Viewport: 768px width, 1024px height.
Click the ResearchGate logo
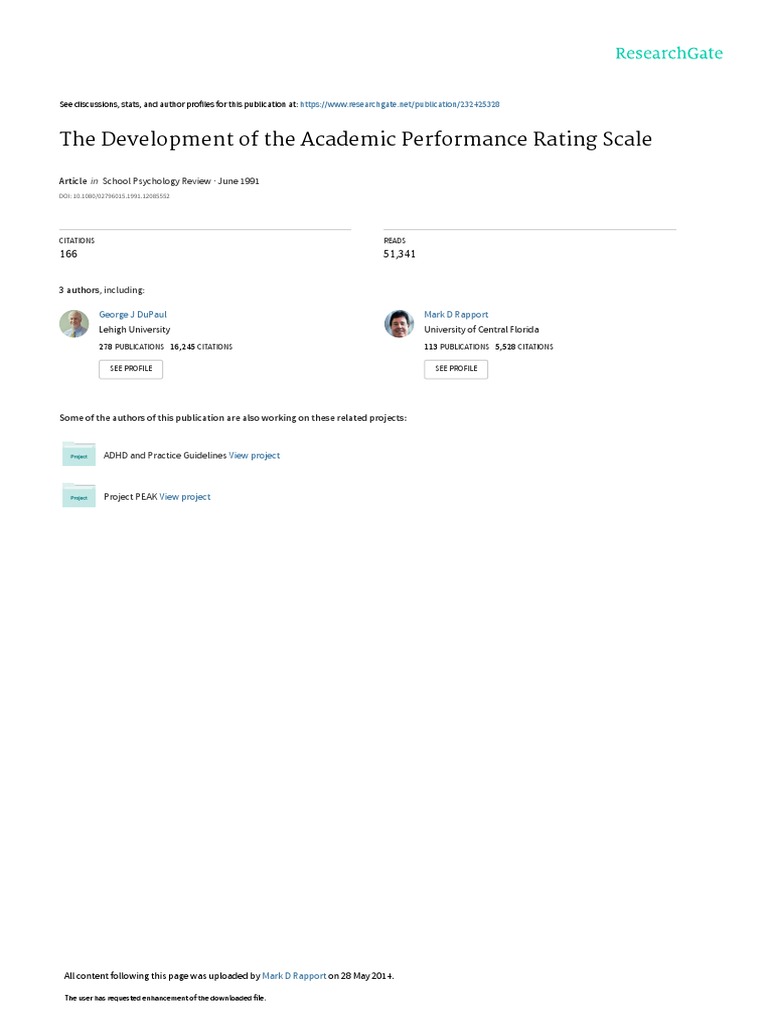tap(669, 53)
